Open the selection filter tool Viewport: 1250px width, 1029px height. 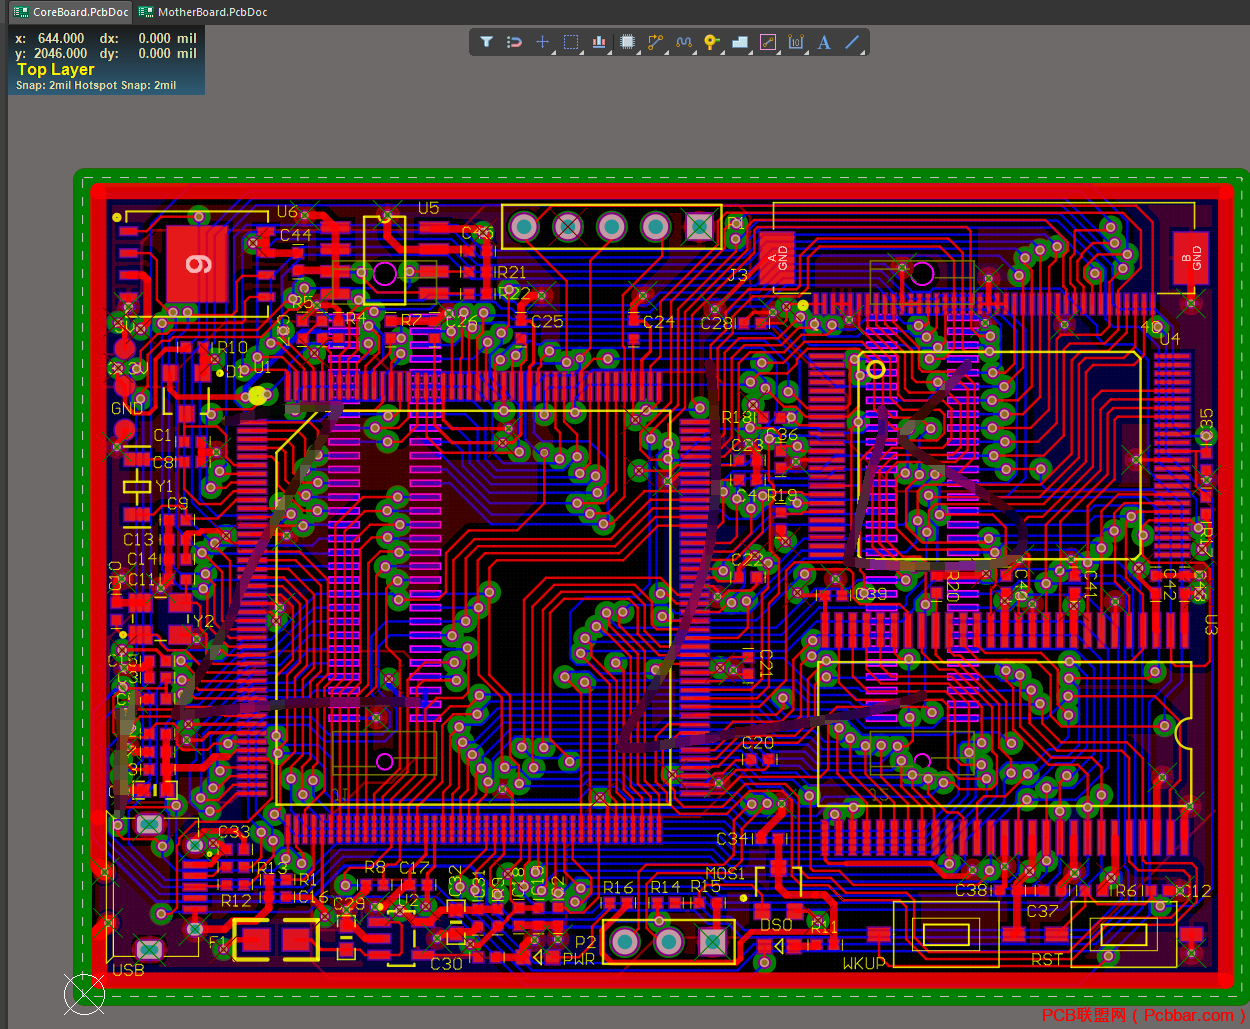pyautogui.click(x=486, y=42)
